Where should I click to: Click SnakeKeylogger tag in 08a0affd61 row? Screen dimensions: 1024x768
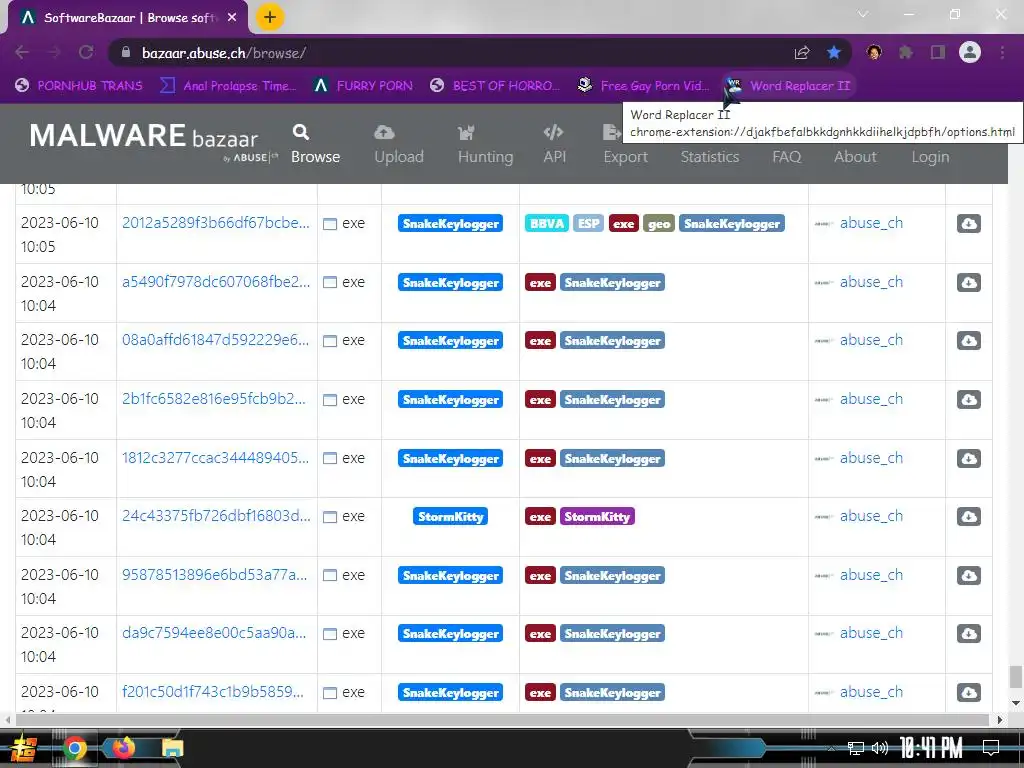(613, 340)
